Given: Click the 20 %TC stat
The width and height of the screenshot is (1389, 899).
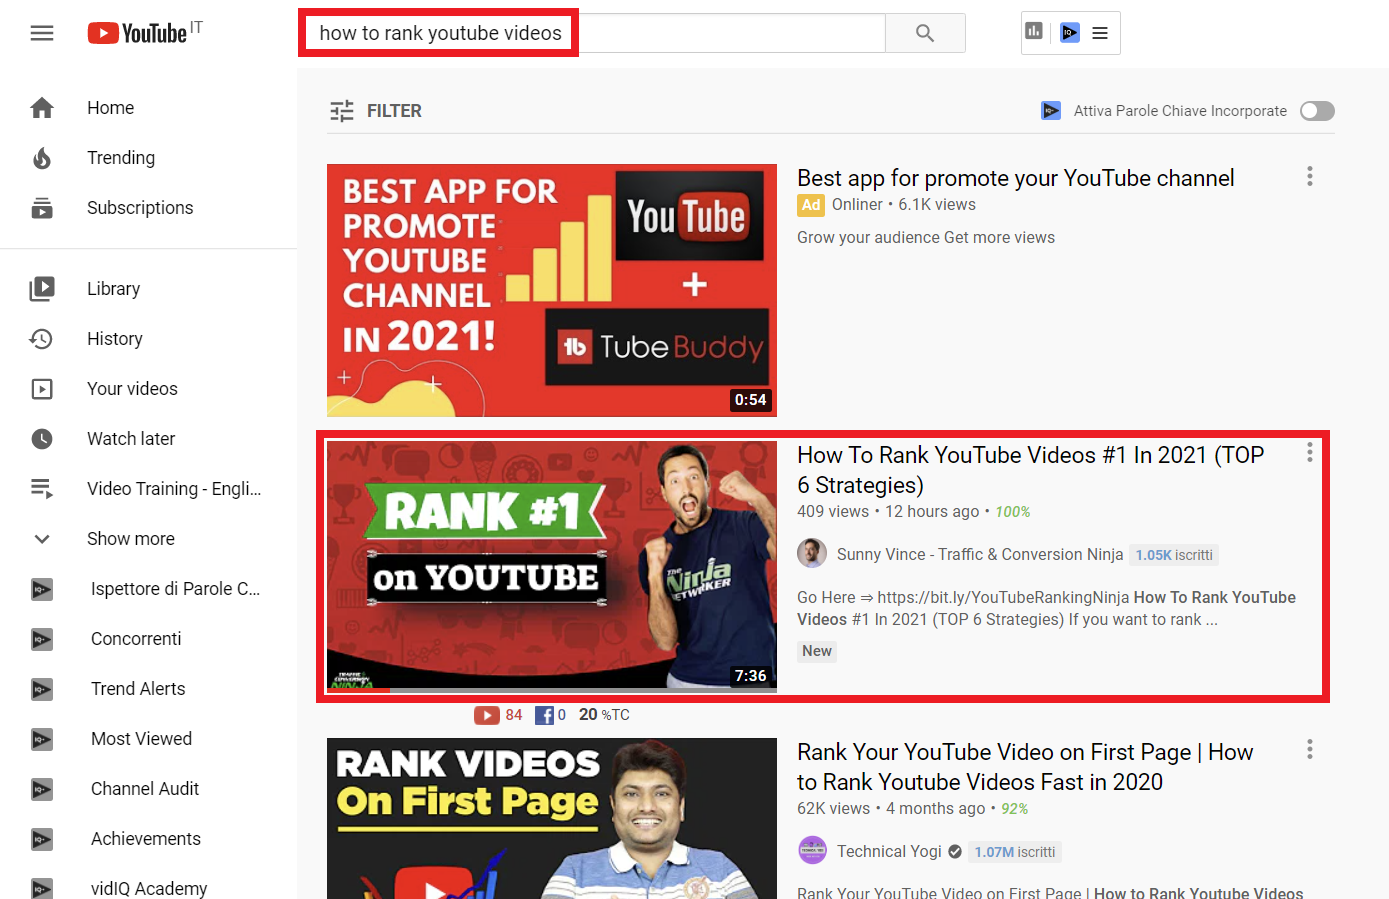Looking at the screenshot, I should (604, 715).
